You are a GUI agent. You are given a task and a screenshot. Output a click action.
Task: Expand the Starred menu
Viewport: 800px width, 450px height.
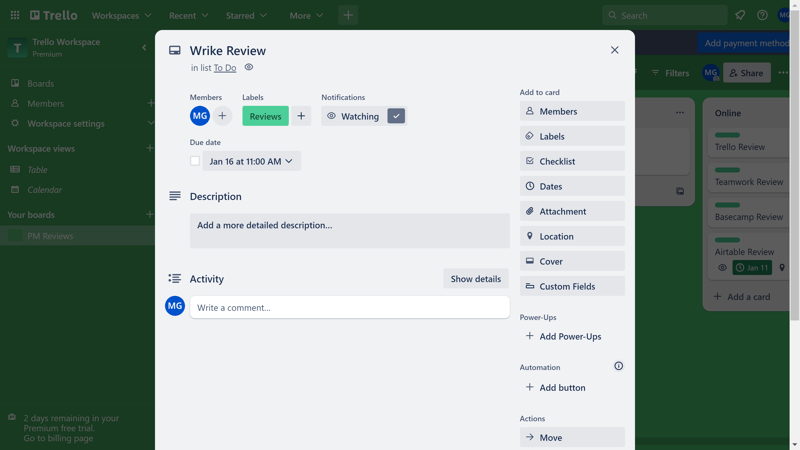point(246,15)
